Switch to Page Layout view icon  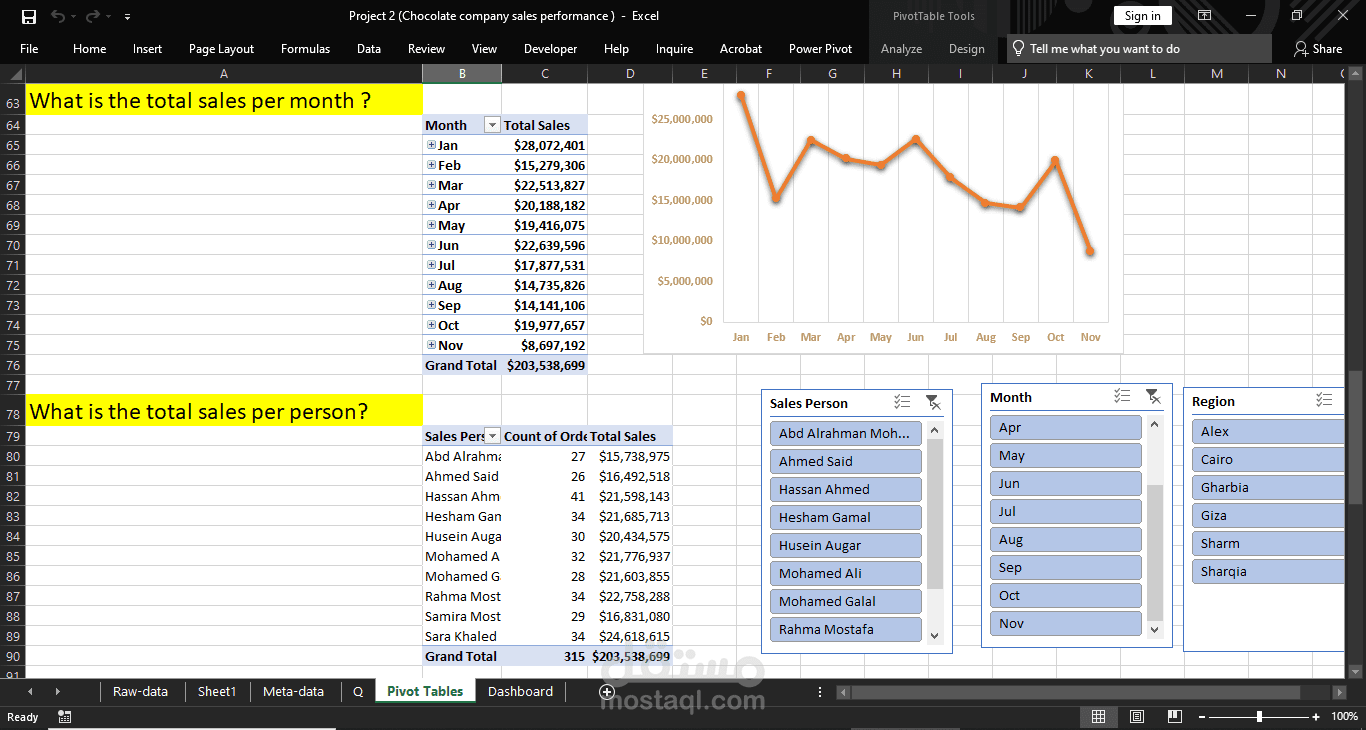point(1137,716)
